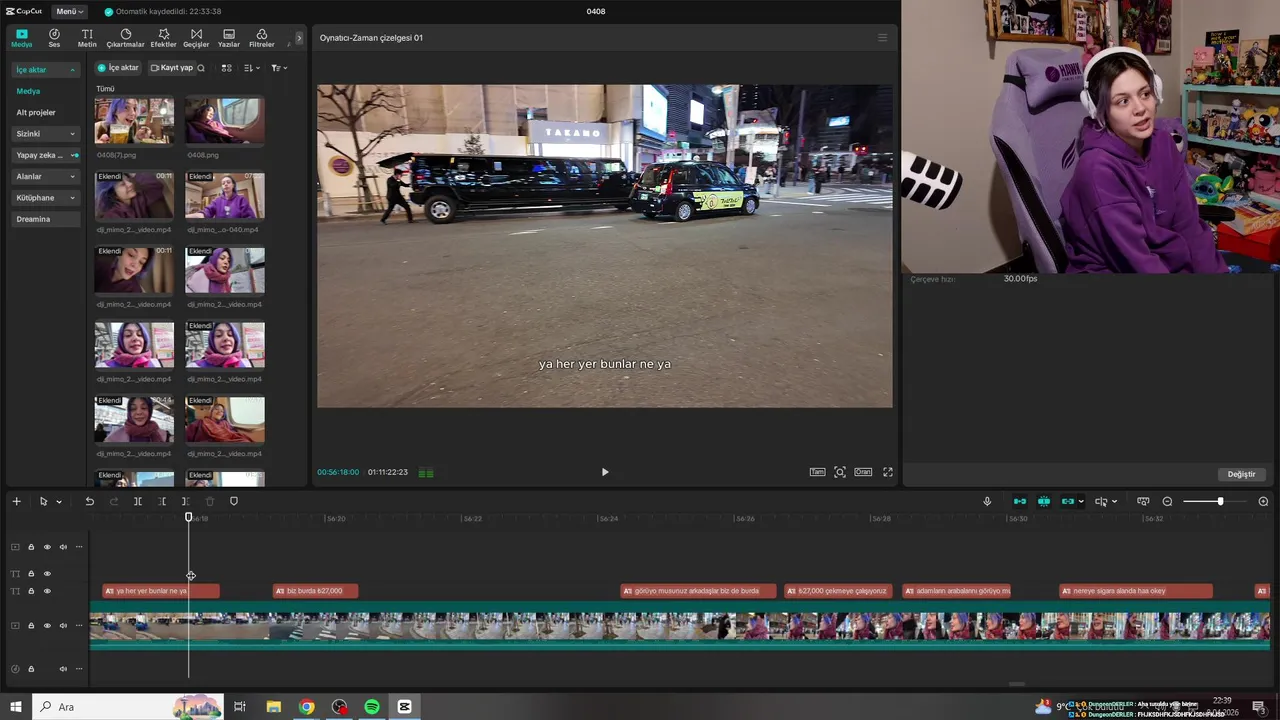Fit the timeline to the window
This screenshot has height=720, width=1280.
click(1143, 501)
